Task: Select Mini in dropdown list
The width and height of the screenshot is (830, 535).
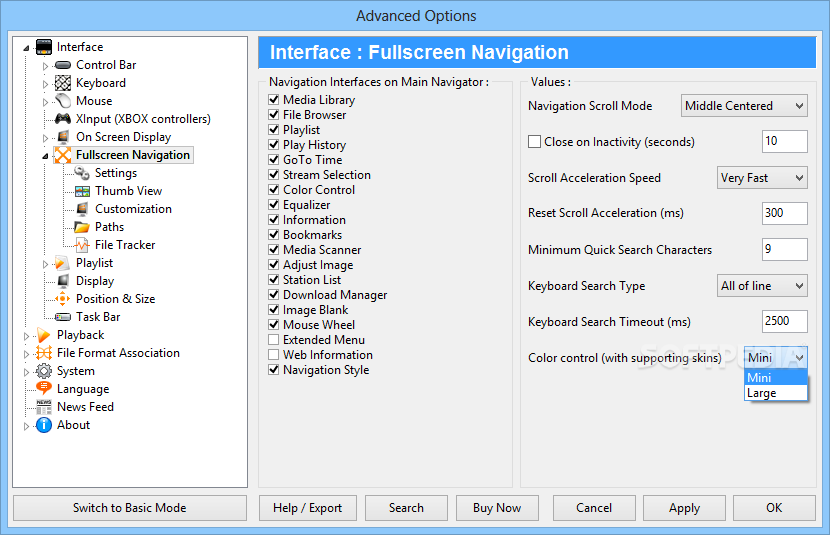Action: [775, 378]
